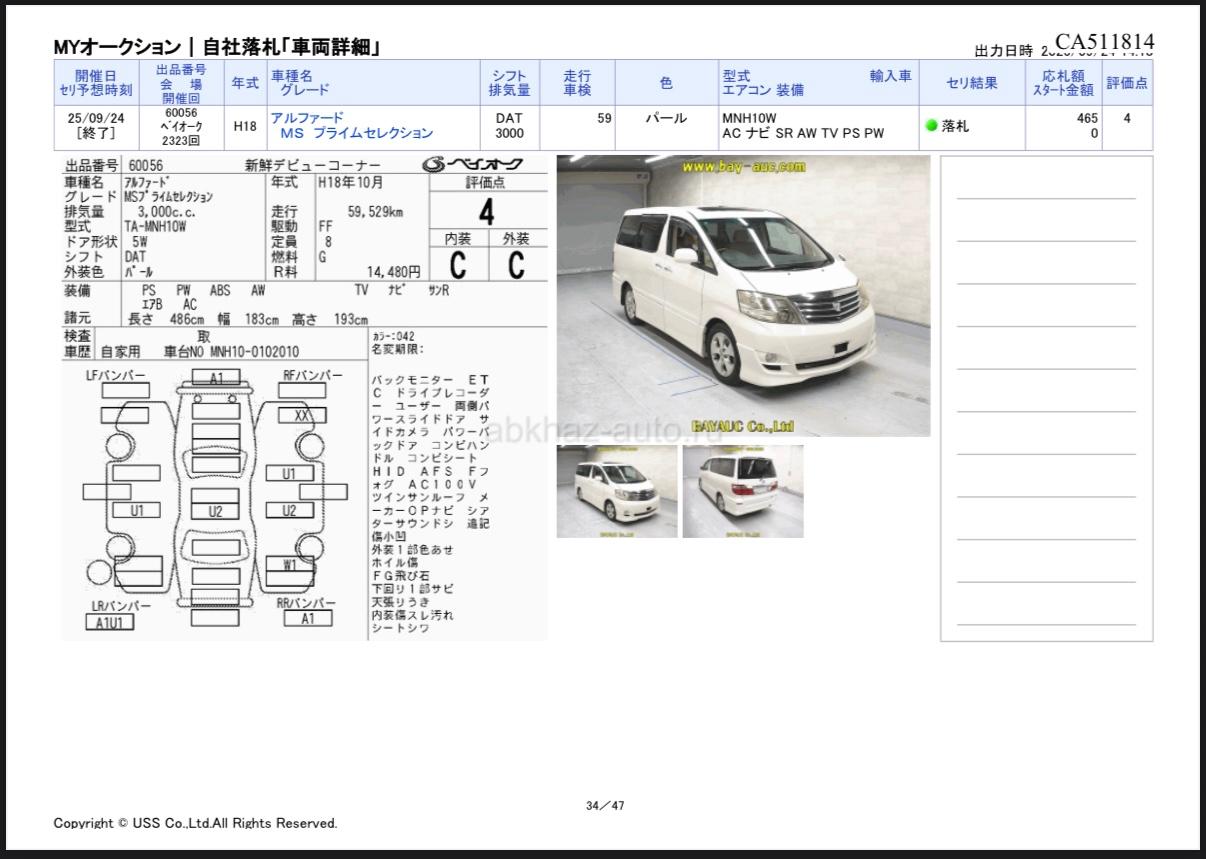Open the large front-view car photo
Screen dimensions: 1206x859
pyautogui.click(x=743, y=296)
